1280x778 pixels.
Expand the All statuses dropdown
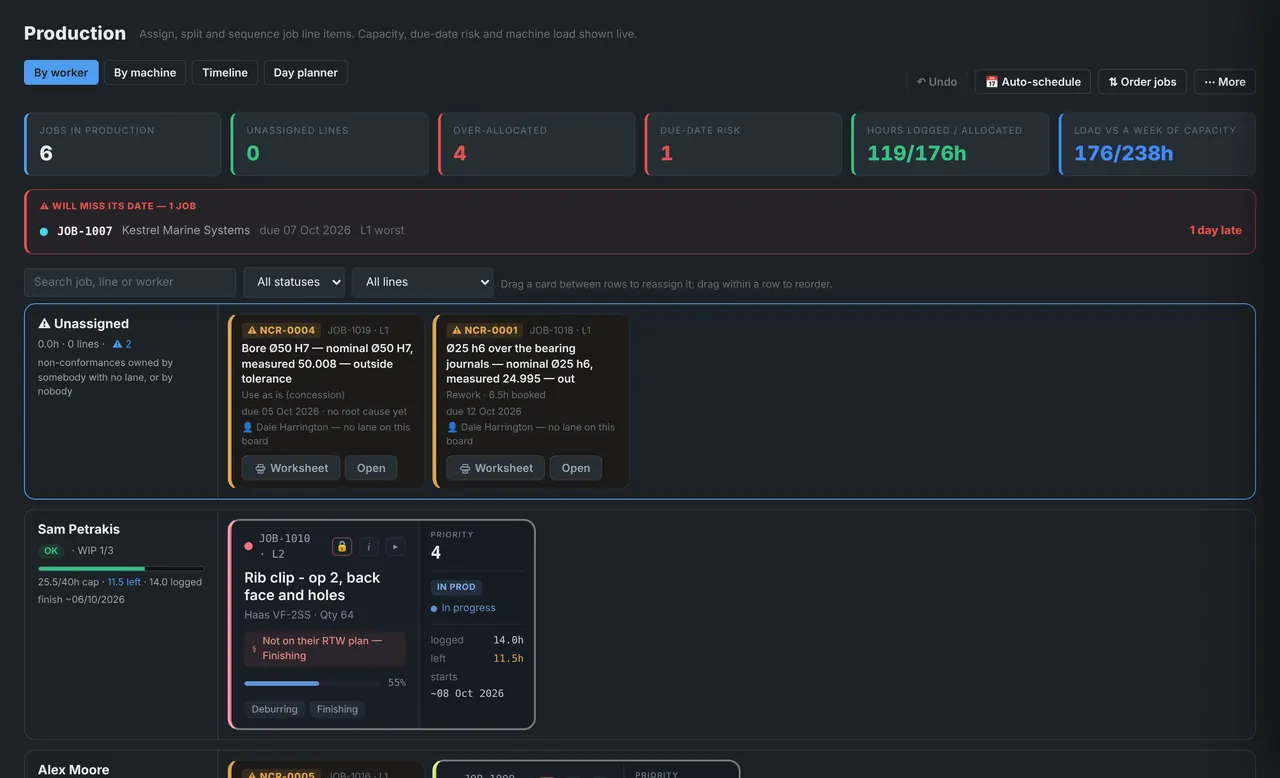click(x=294, y=282)
